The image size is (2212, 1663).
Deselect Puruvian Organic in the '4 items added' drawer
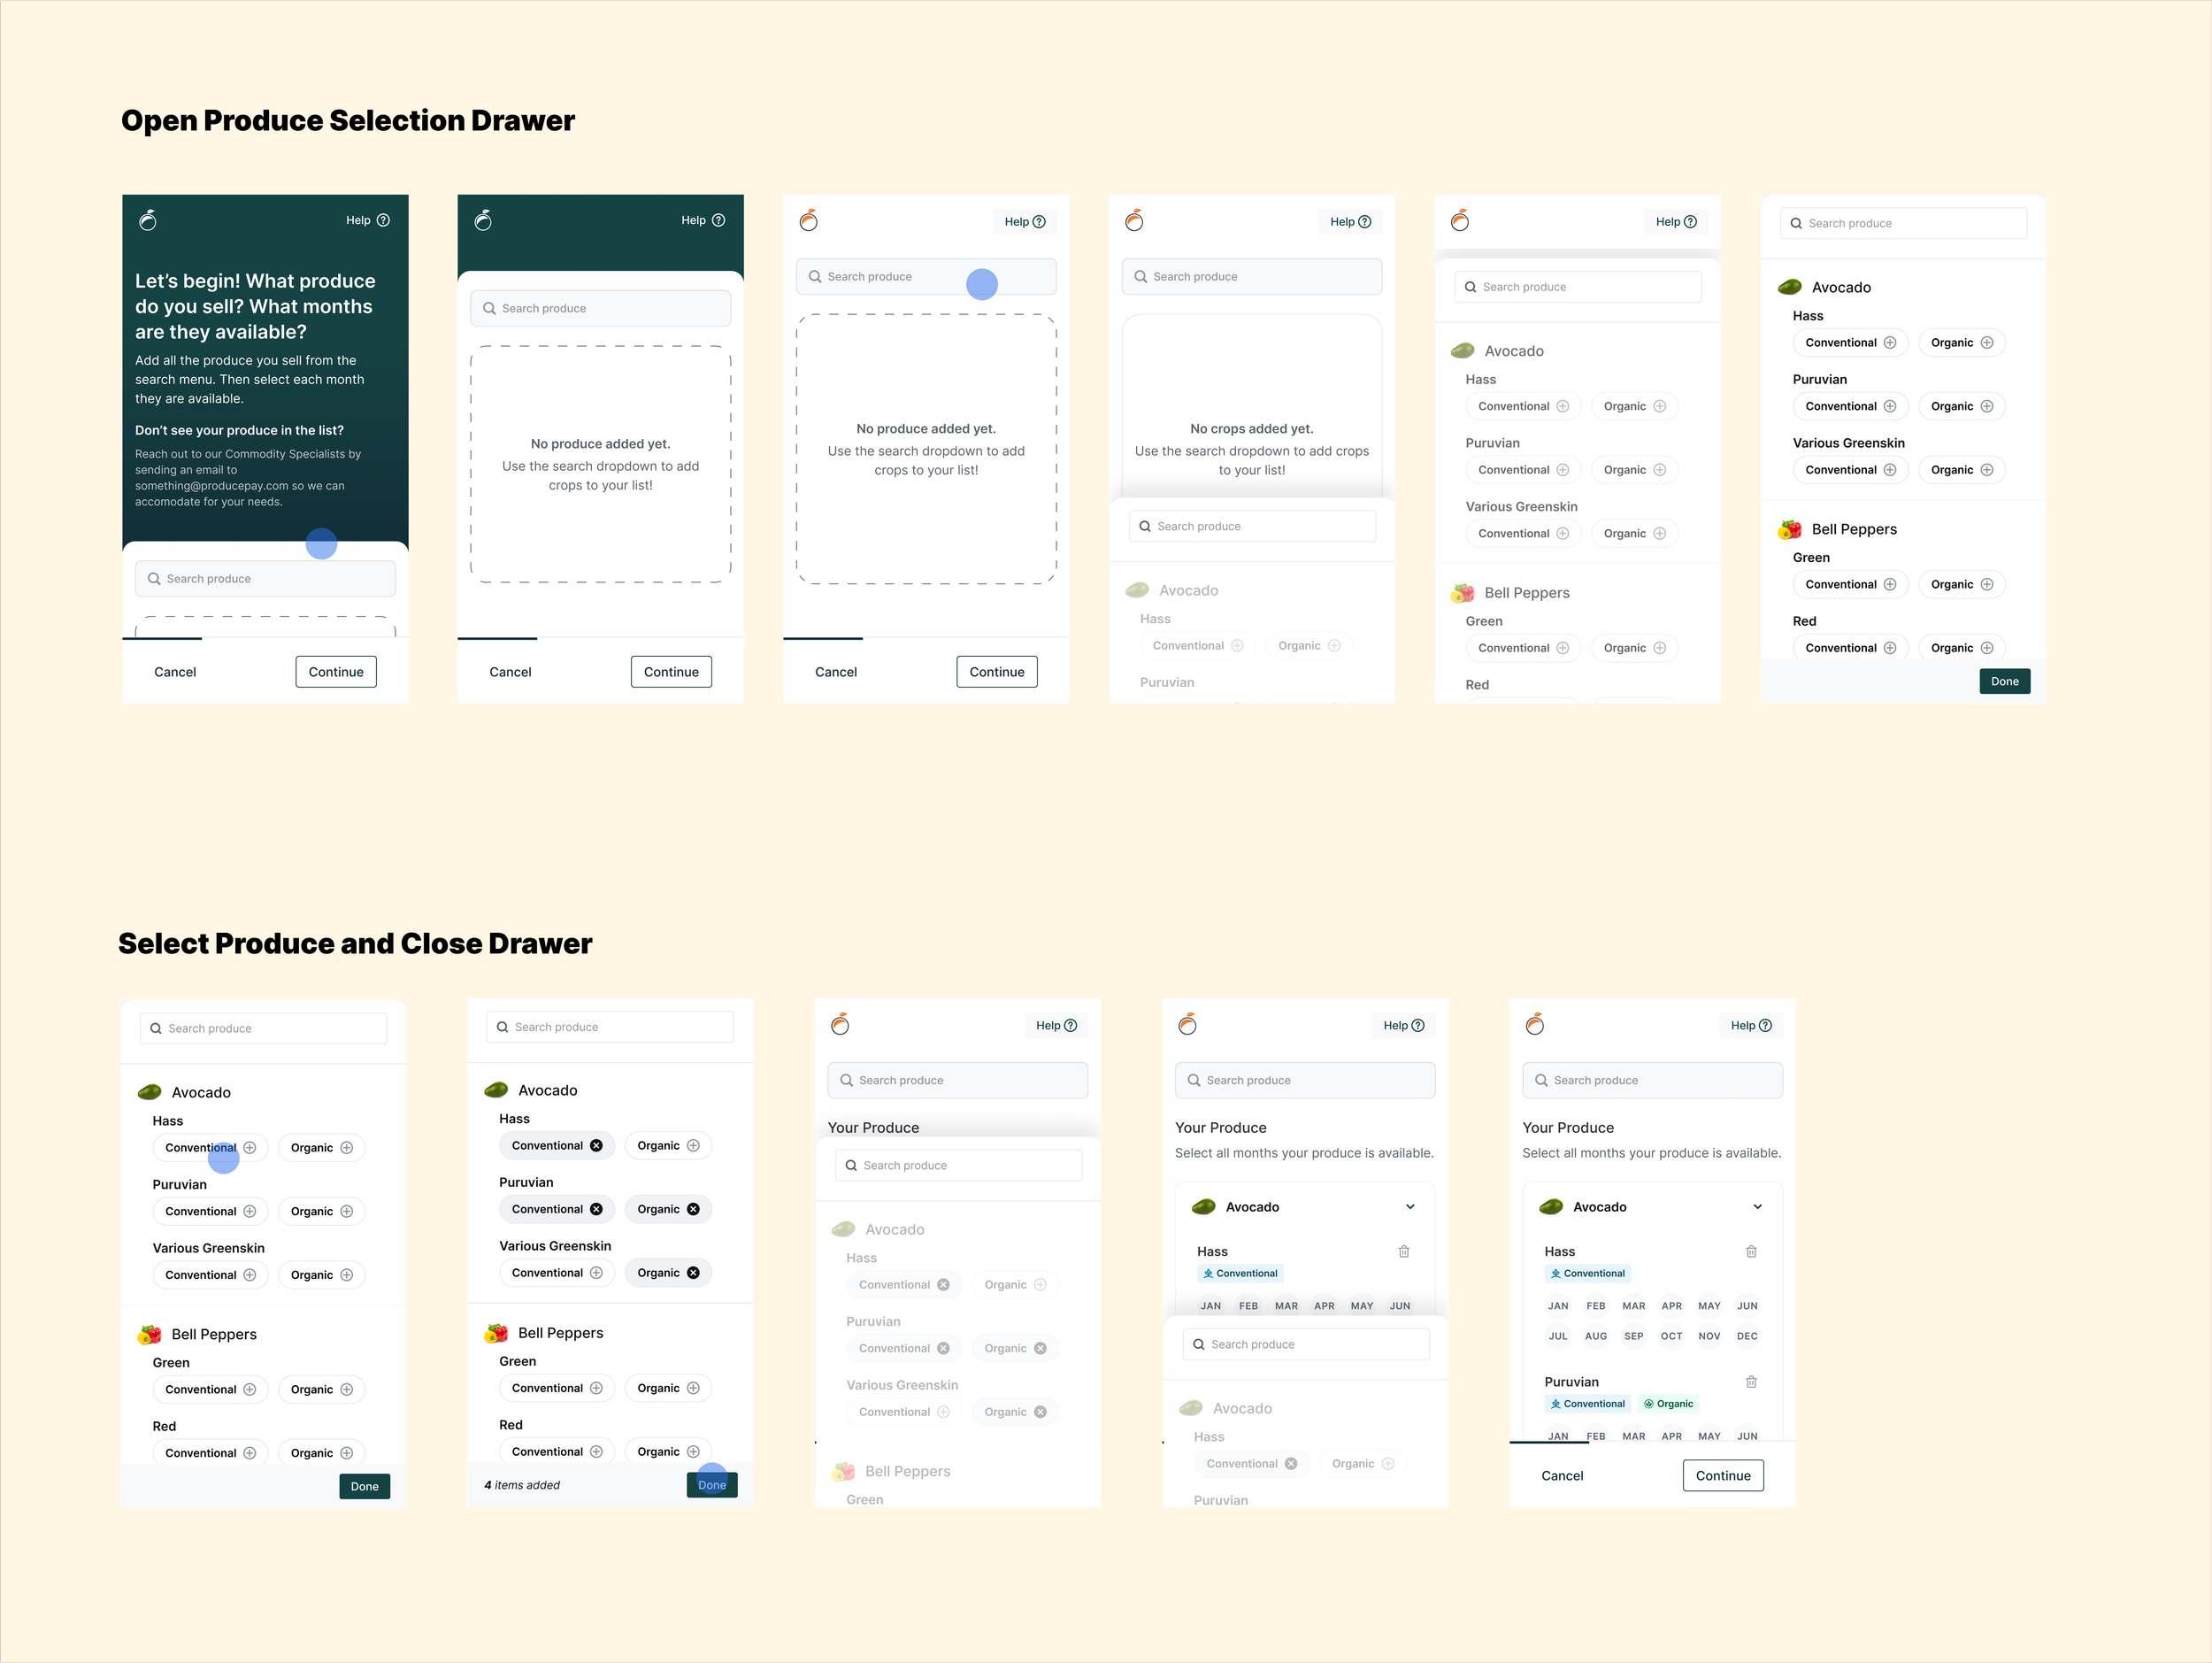tap(693, 1209)
